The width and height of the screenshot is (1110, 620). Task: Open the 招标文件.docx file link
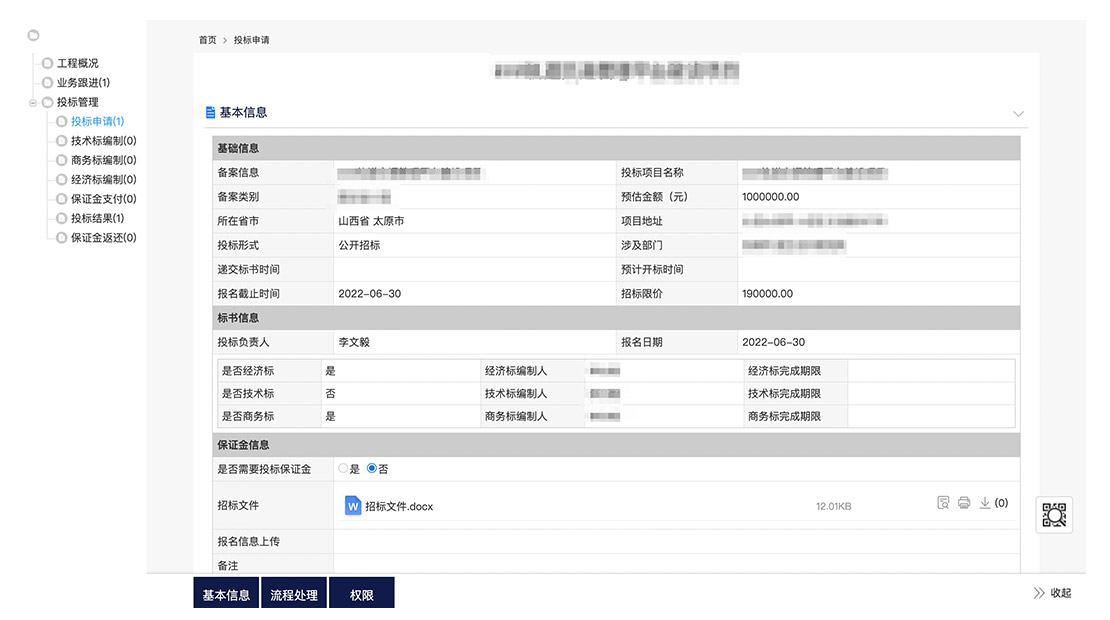(399, 506)
